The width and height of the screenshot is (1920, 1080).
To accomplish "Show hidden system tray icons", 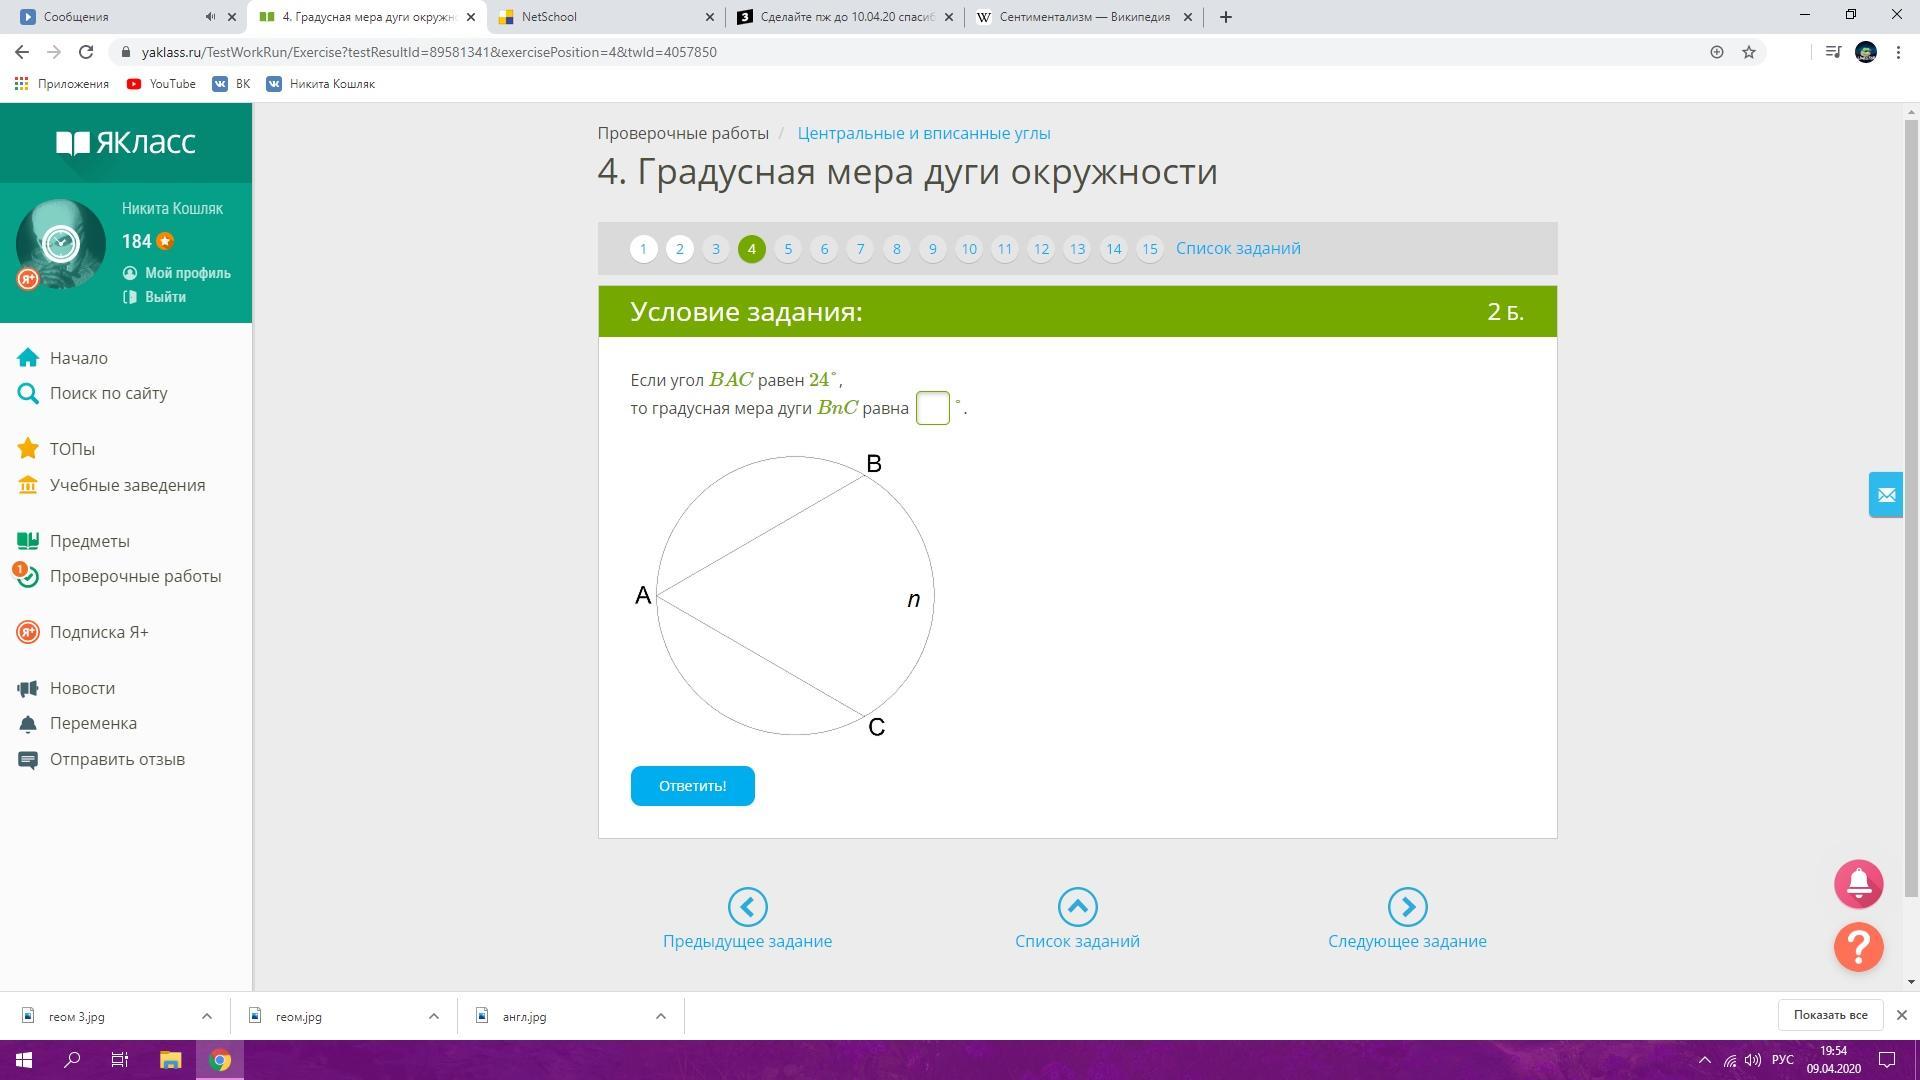I will pos(1704,1060).
